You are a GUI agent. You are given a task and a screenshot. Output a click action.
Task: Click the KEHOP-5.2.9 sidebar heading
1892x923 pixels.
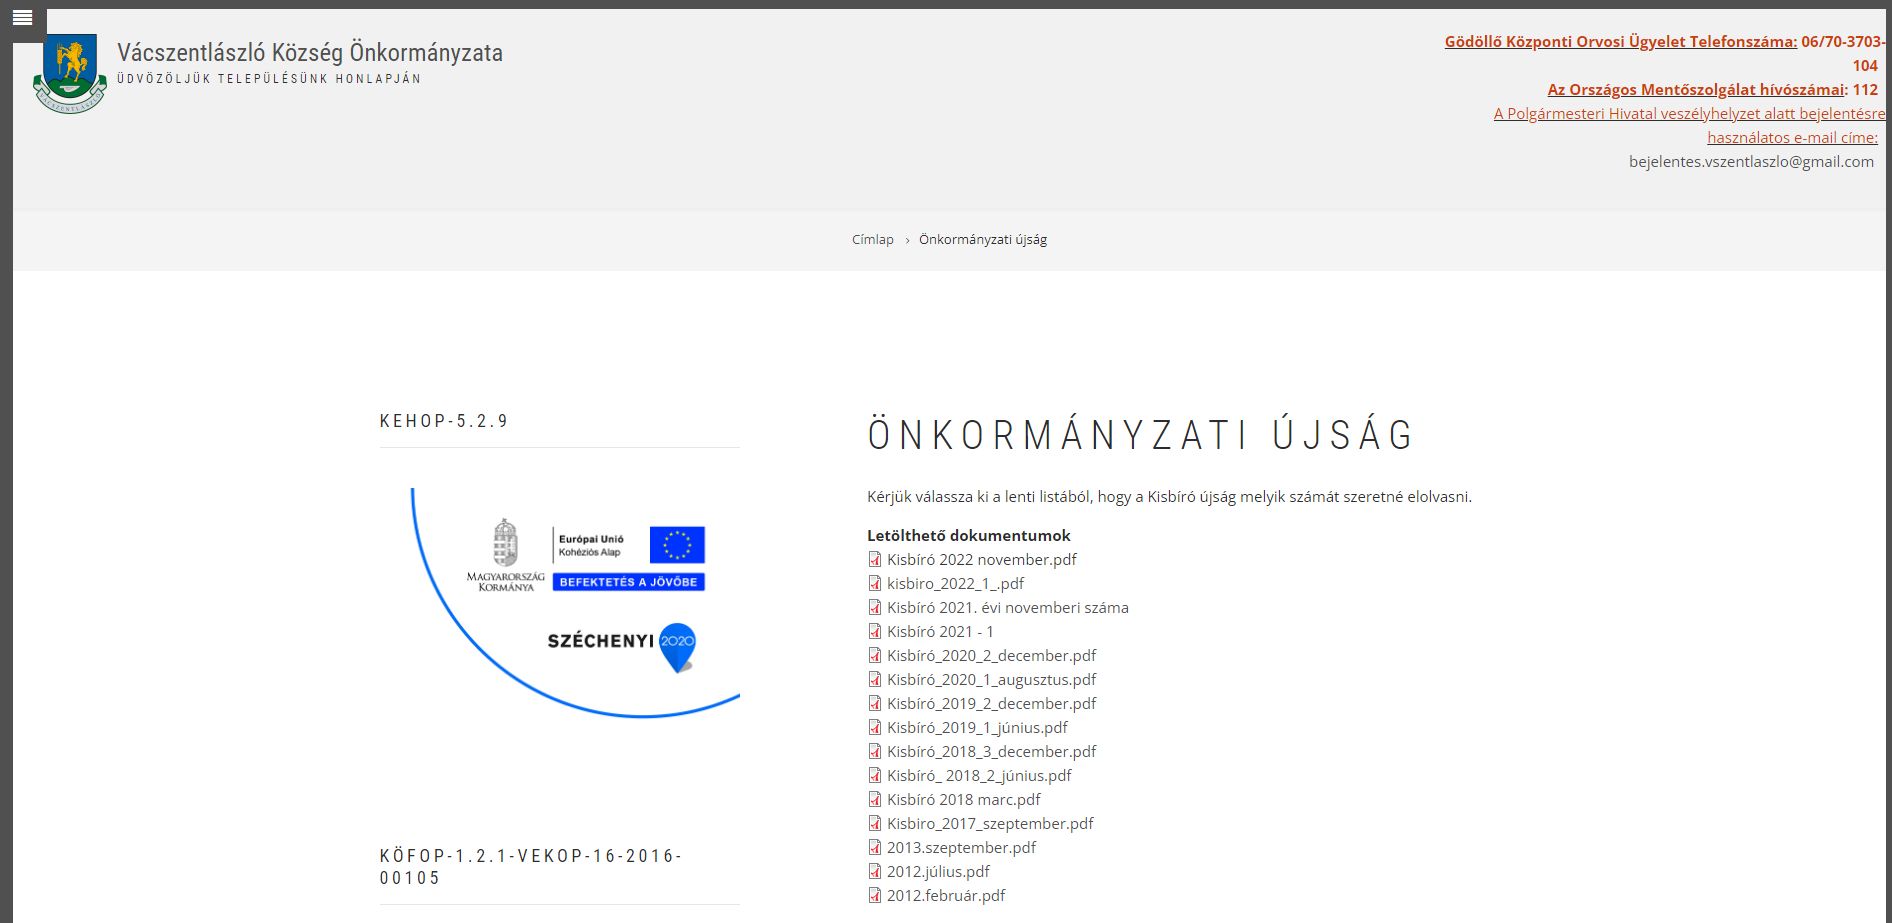pyautogui.click(x=444, y=421)
